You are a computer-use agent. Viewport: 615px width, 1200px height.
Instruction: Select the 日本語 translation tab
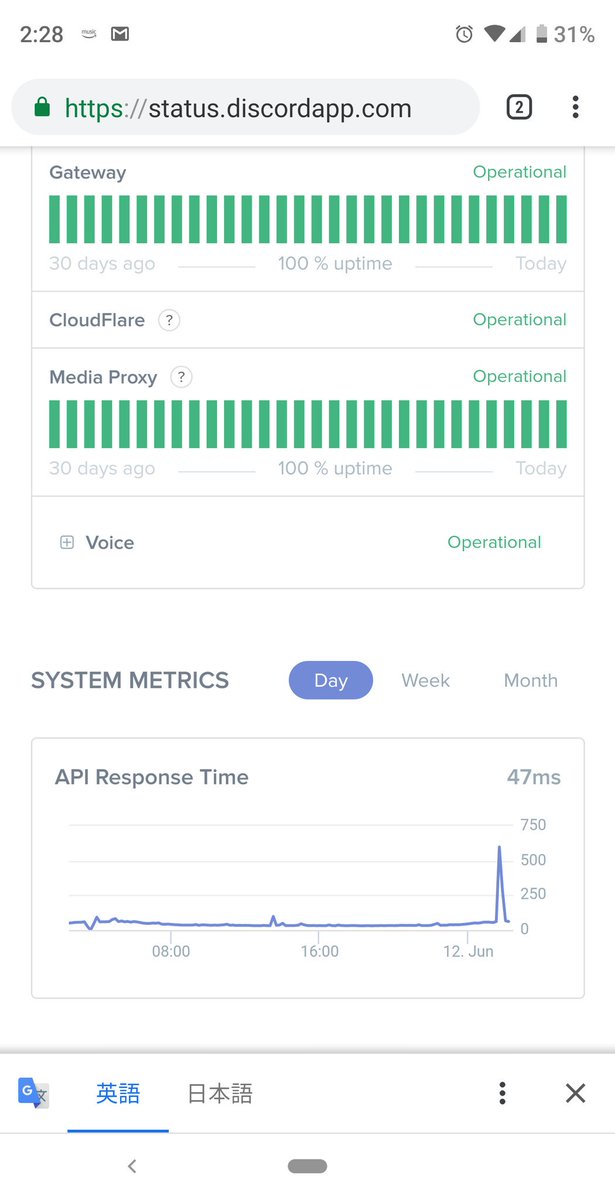coord(220,1093)
